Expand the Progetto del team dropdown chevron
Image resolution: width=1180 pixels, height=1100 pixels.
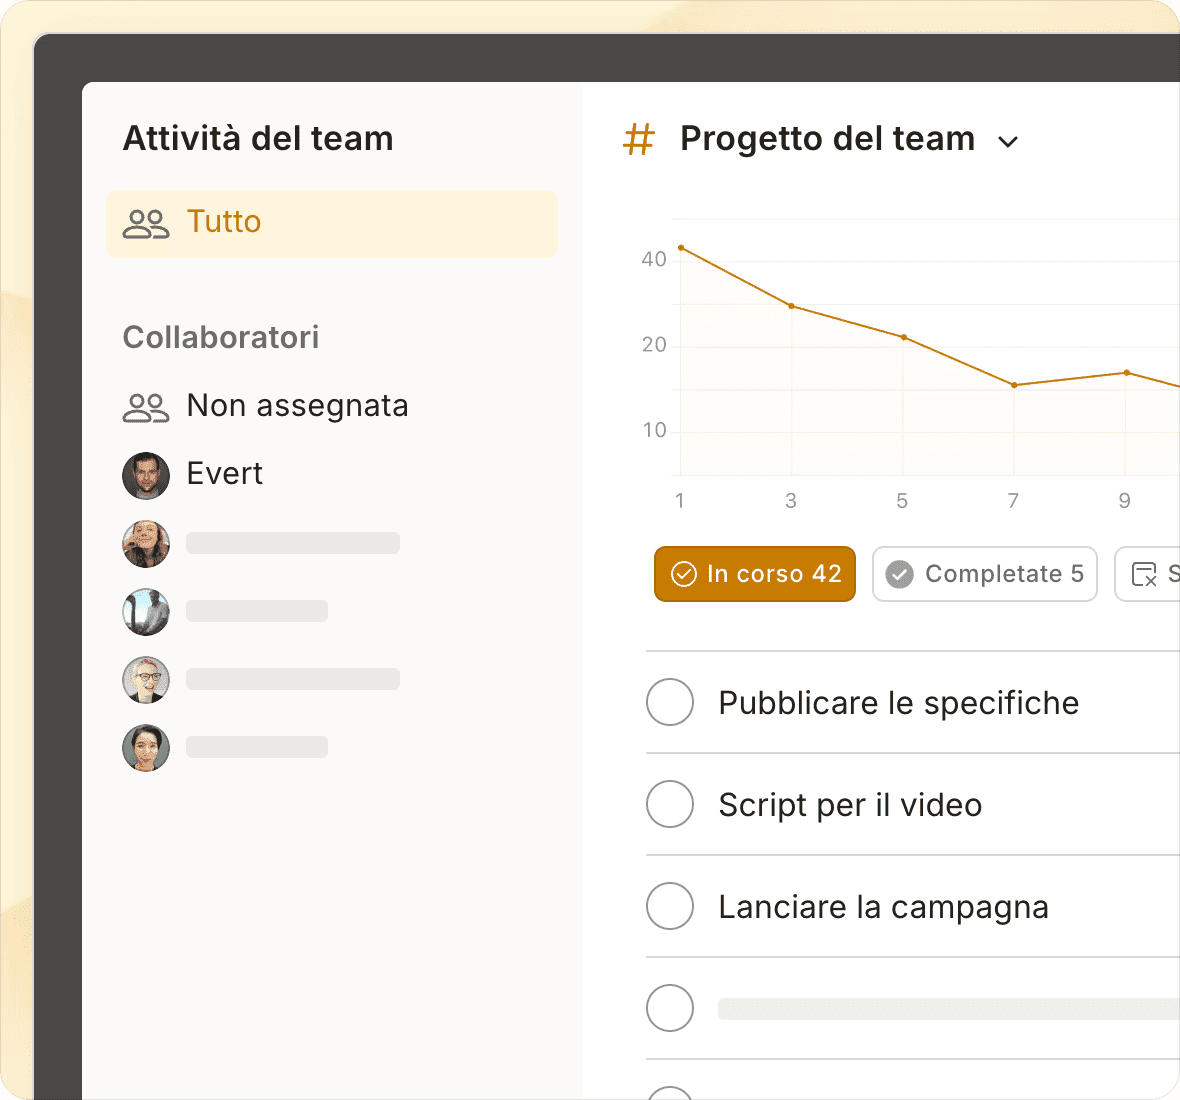click(x=1008, y=142)
